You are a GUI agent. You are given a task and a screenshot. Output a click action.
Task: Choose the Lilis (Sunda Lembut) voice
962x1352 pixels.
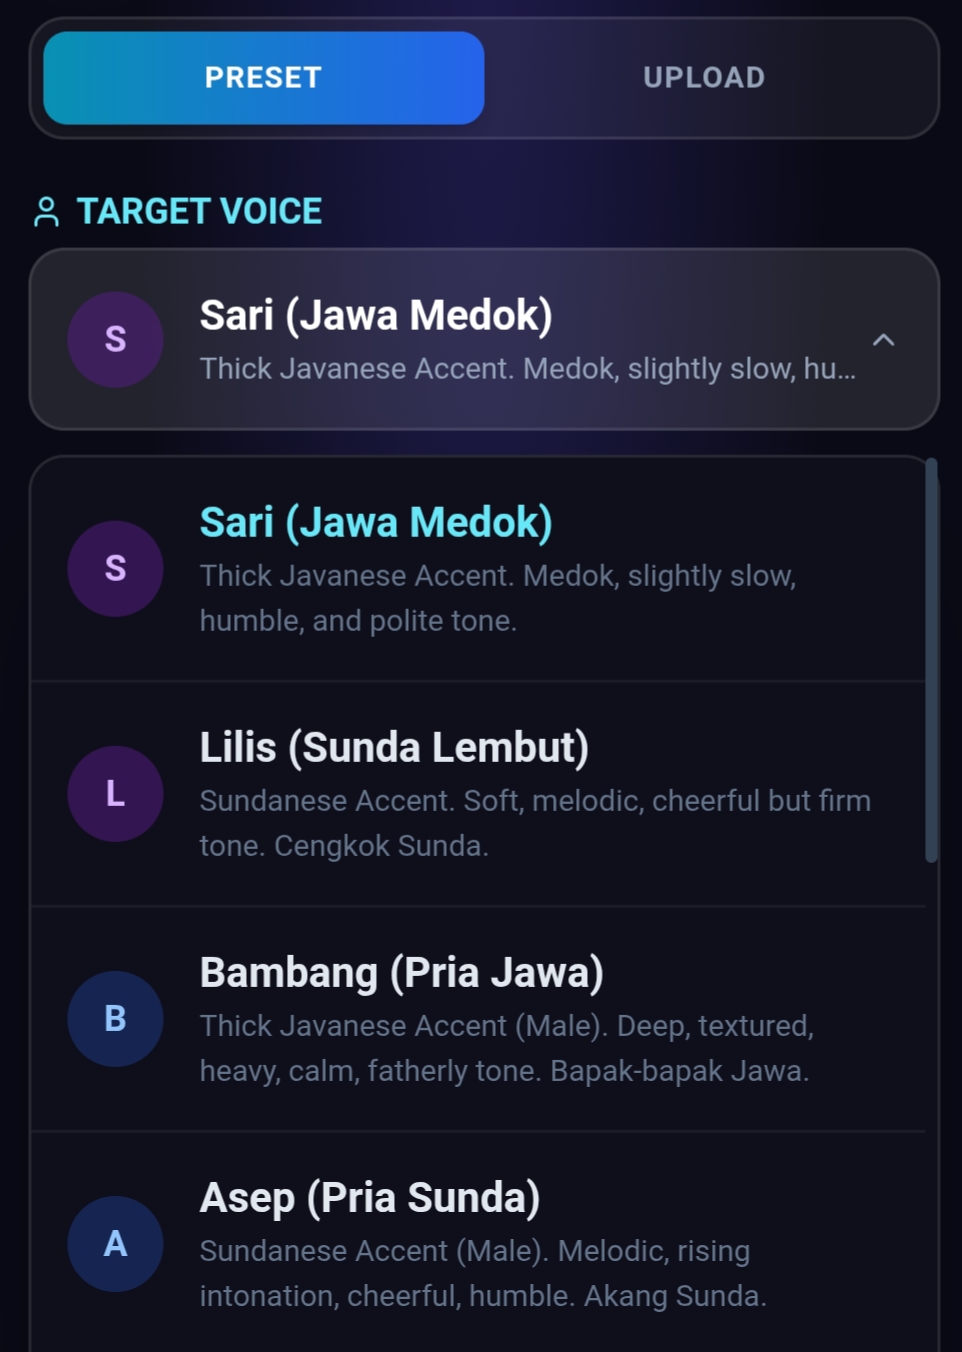click(394, 748)
